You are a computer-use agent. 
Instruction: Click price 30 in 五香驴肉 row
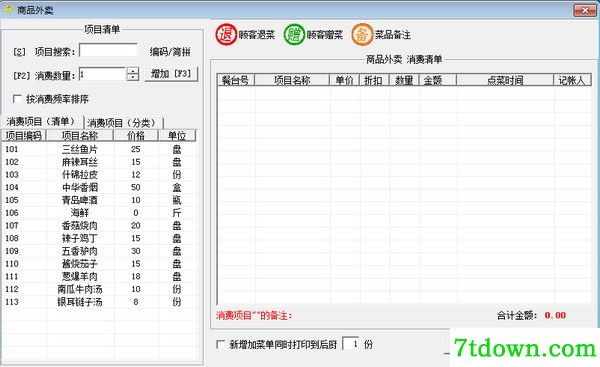(x=136, y=251)
